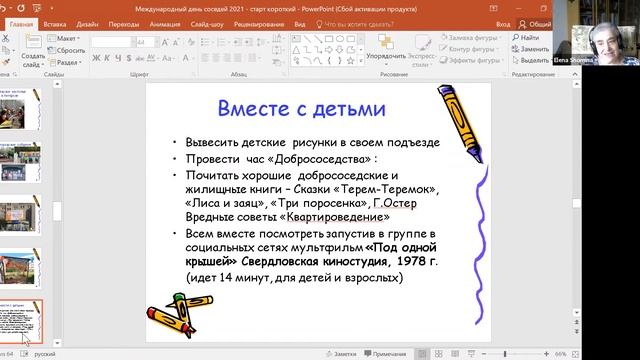This screenshot has height=360, width=640.
Task: Toggle underline Ч formatting
Action: (118, 58)
